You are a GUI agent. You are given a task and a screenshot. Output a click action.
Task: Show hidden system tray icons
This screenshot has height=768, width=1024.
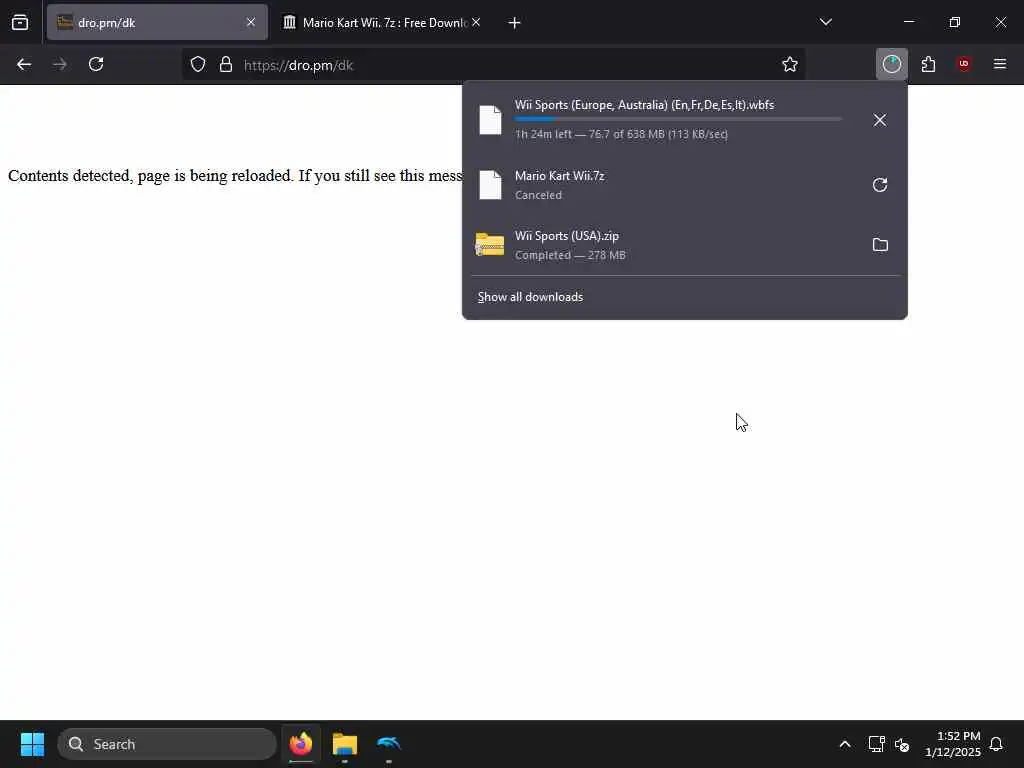pyautogui.click(x=844, y=744)
